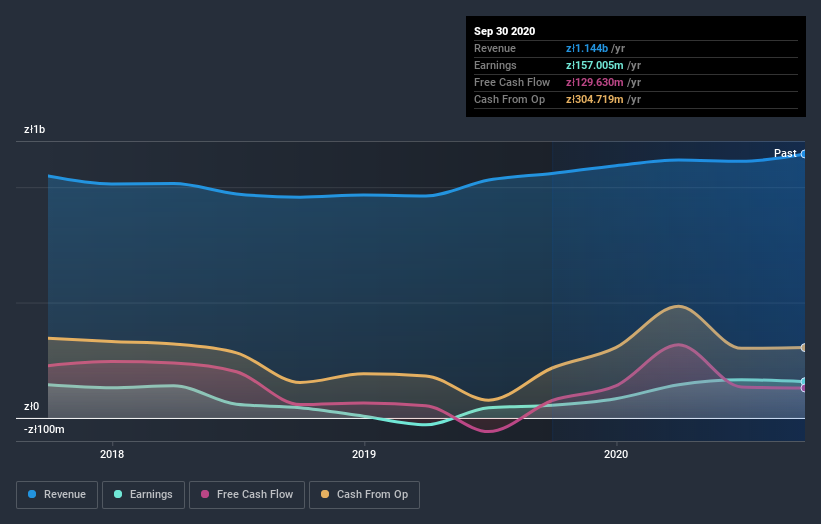Click the zł304.719m cash from op value
821x524 pixels.
pyautogui.click(x=594, y=99)
